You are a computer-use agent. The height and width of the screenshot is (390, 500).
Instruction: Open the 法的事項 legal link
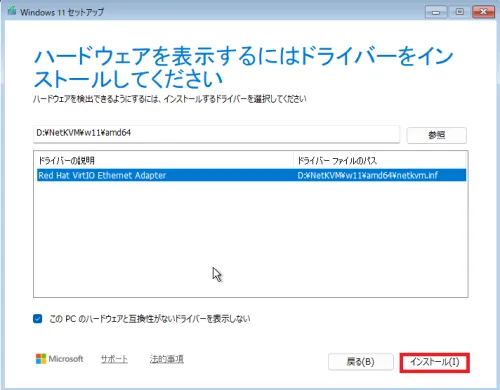tap(167, 359)
